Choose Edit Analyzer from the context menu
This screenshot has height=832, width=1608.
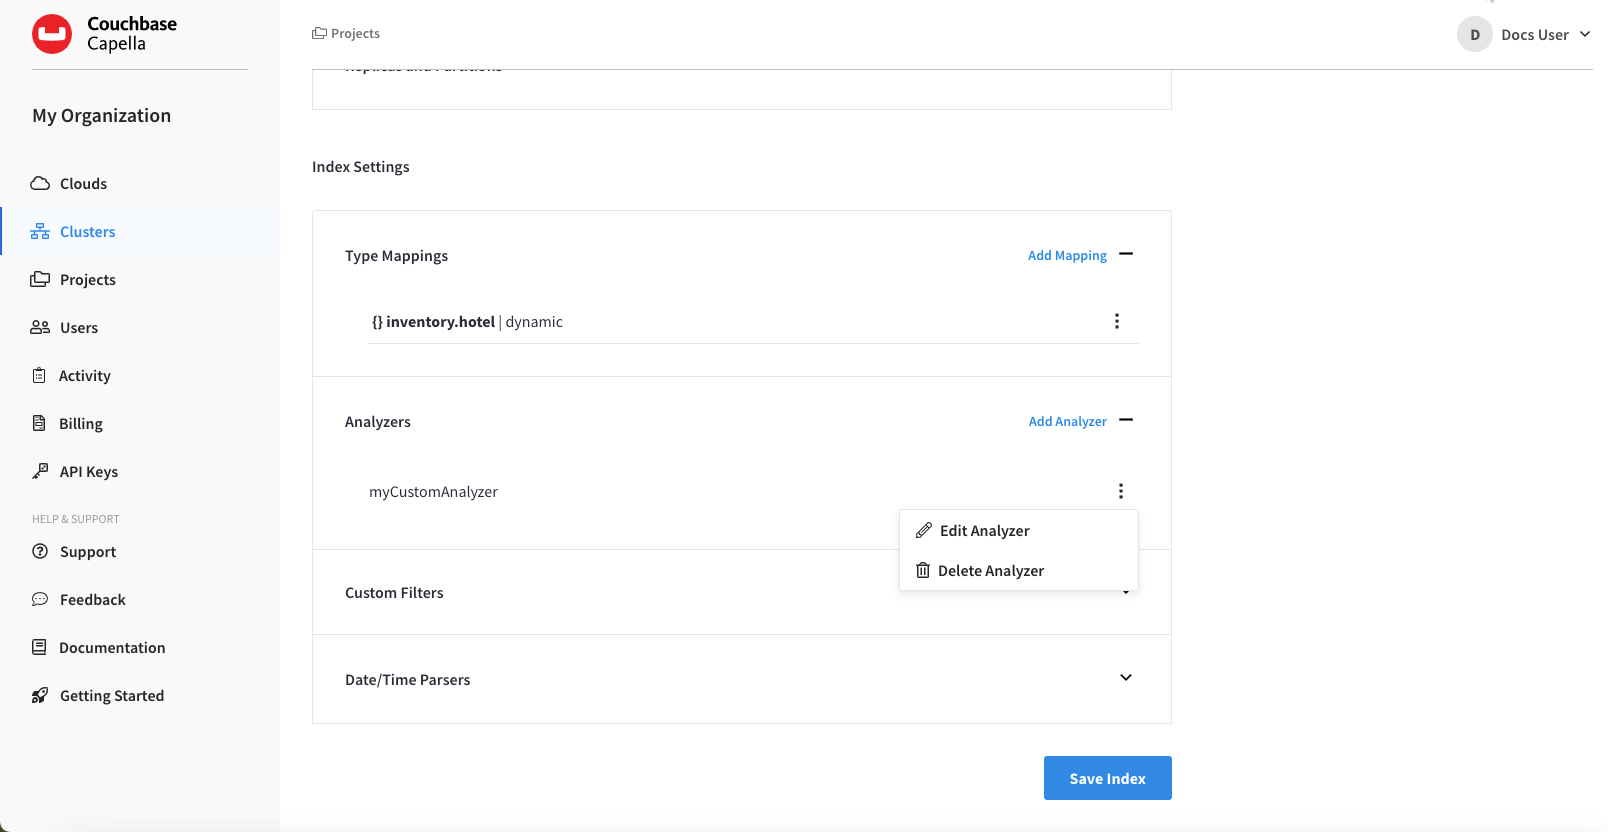coord(984,531)
